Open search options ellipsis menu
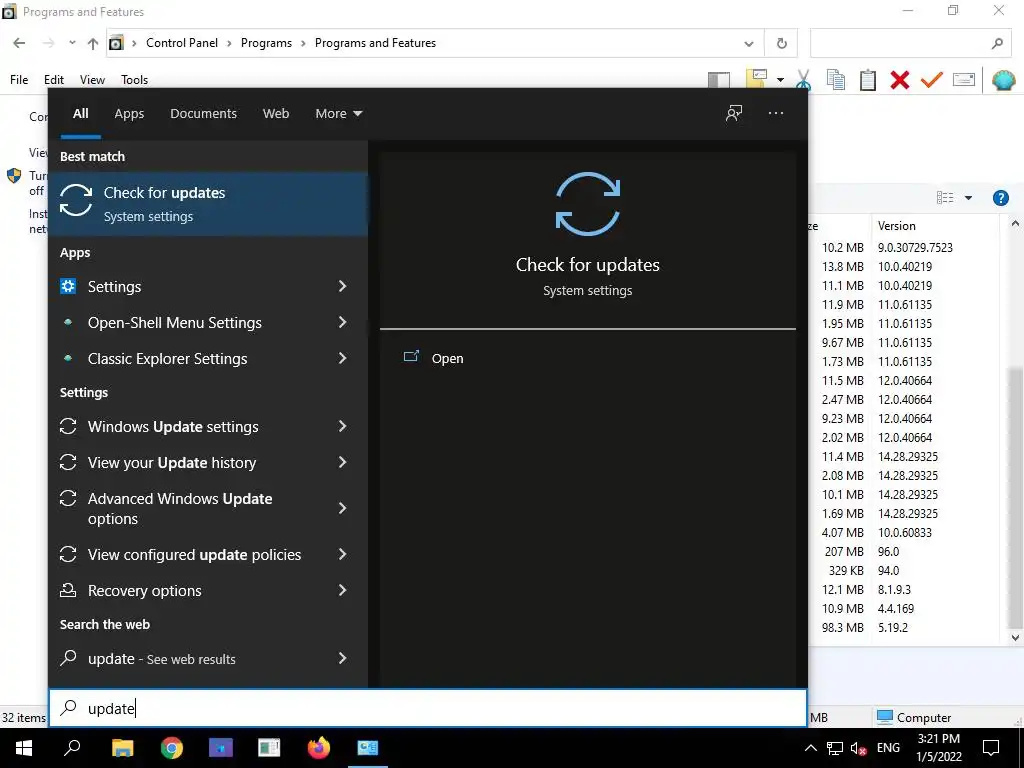The width and height of the screenshot is (1024, 768). click(776, 113)
